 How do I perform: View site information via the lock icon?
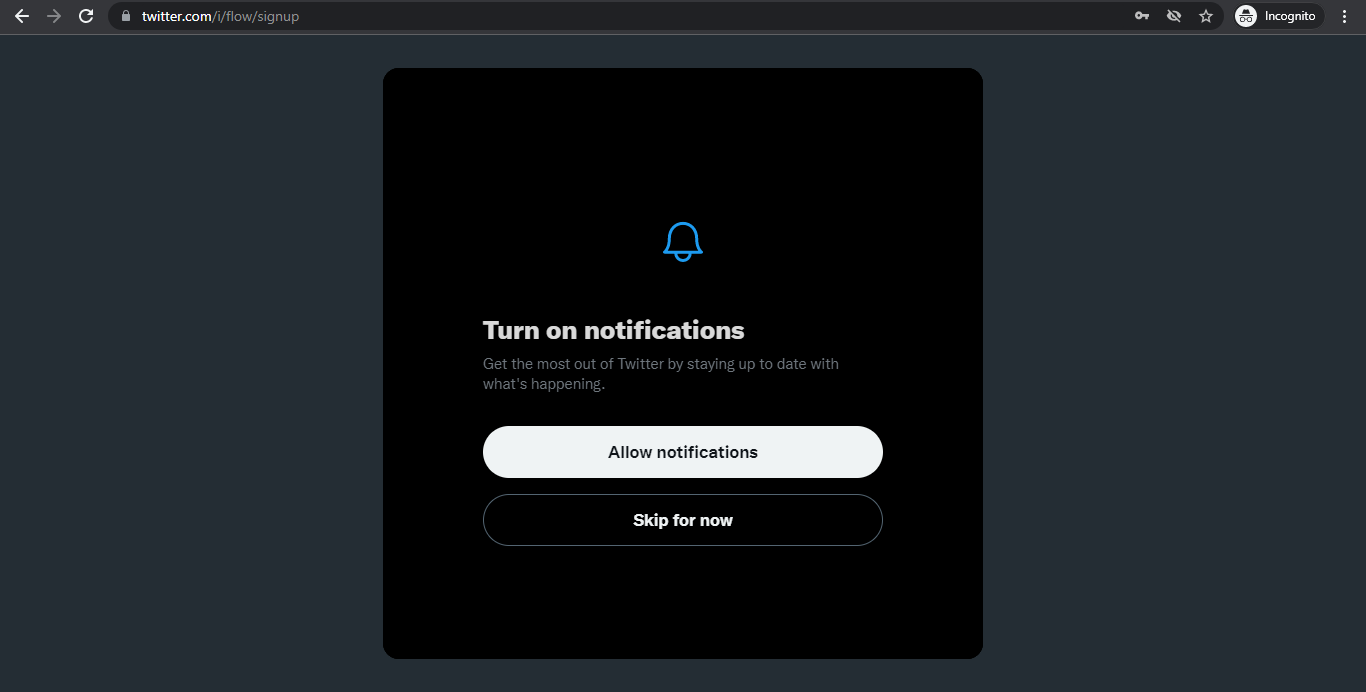125,16
